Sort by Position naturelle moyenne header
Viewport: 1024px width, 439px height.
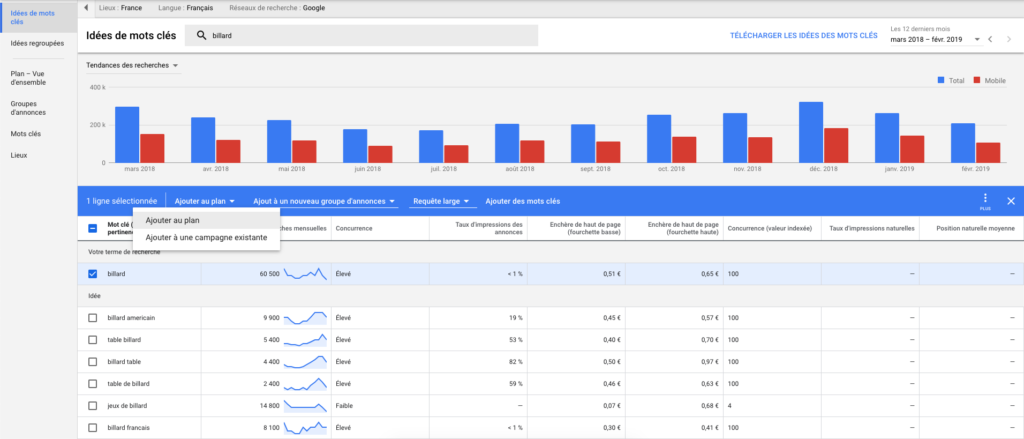(975, 229)
